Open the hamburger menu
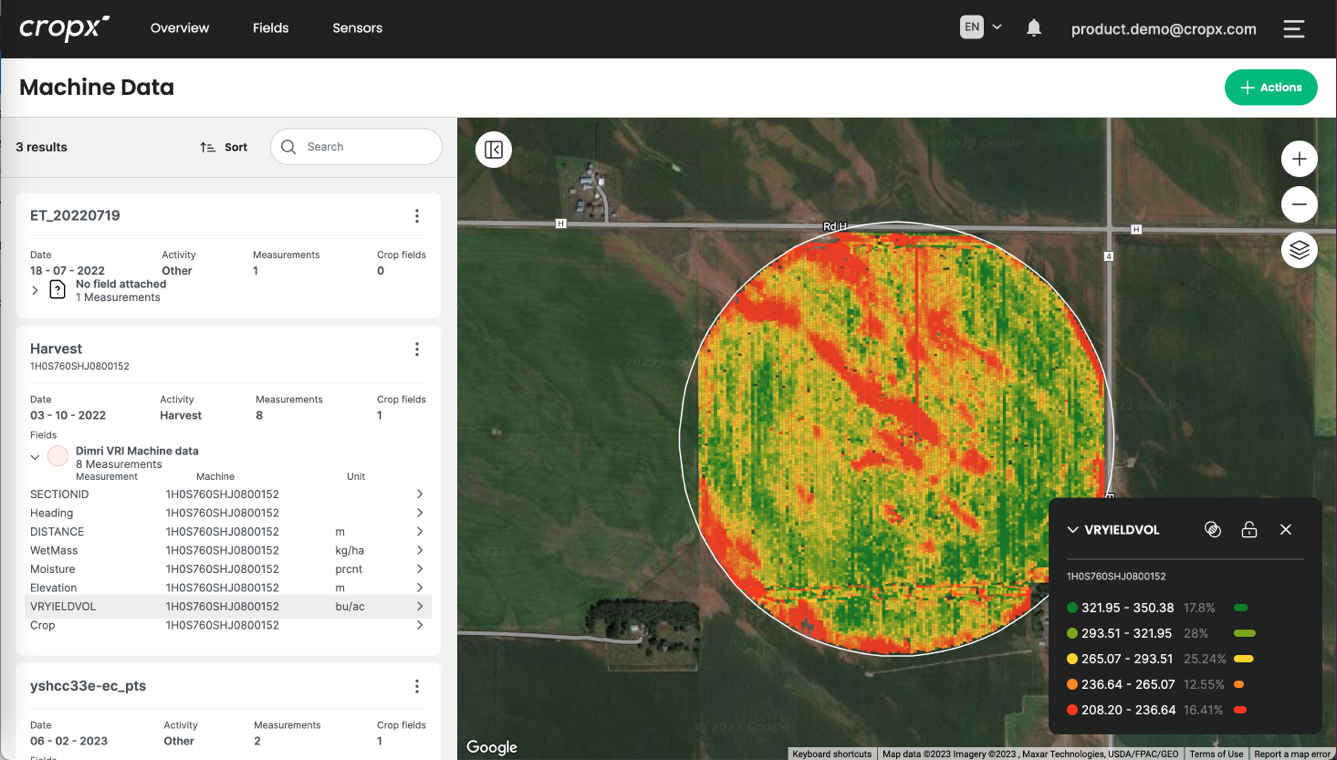The height and width of the screenshot is (760, 1337). click(1293, 29)
